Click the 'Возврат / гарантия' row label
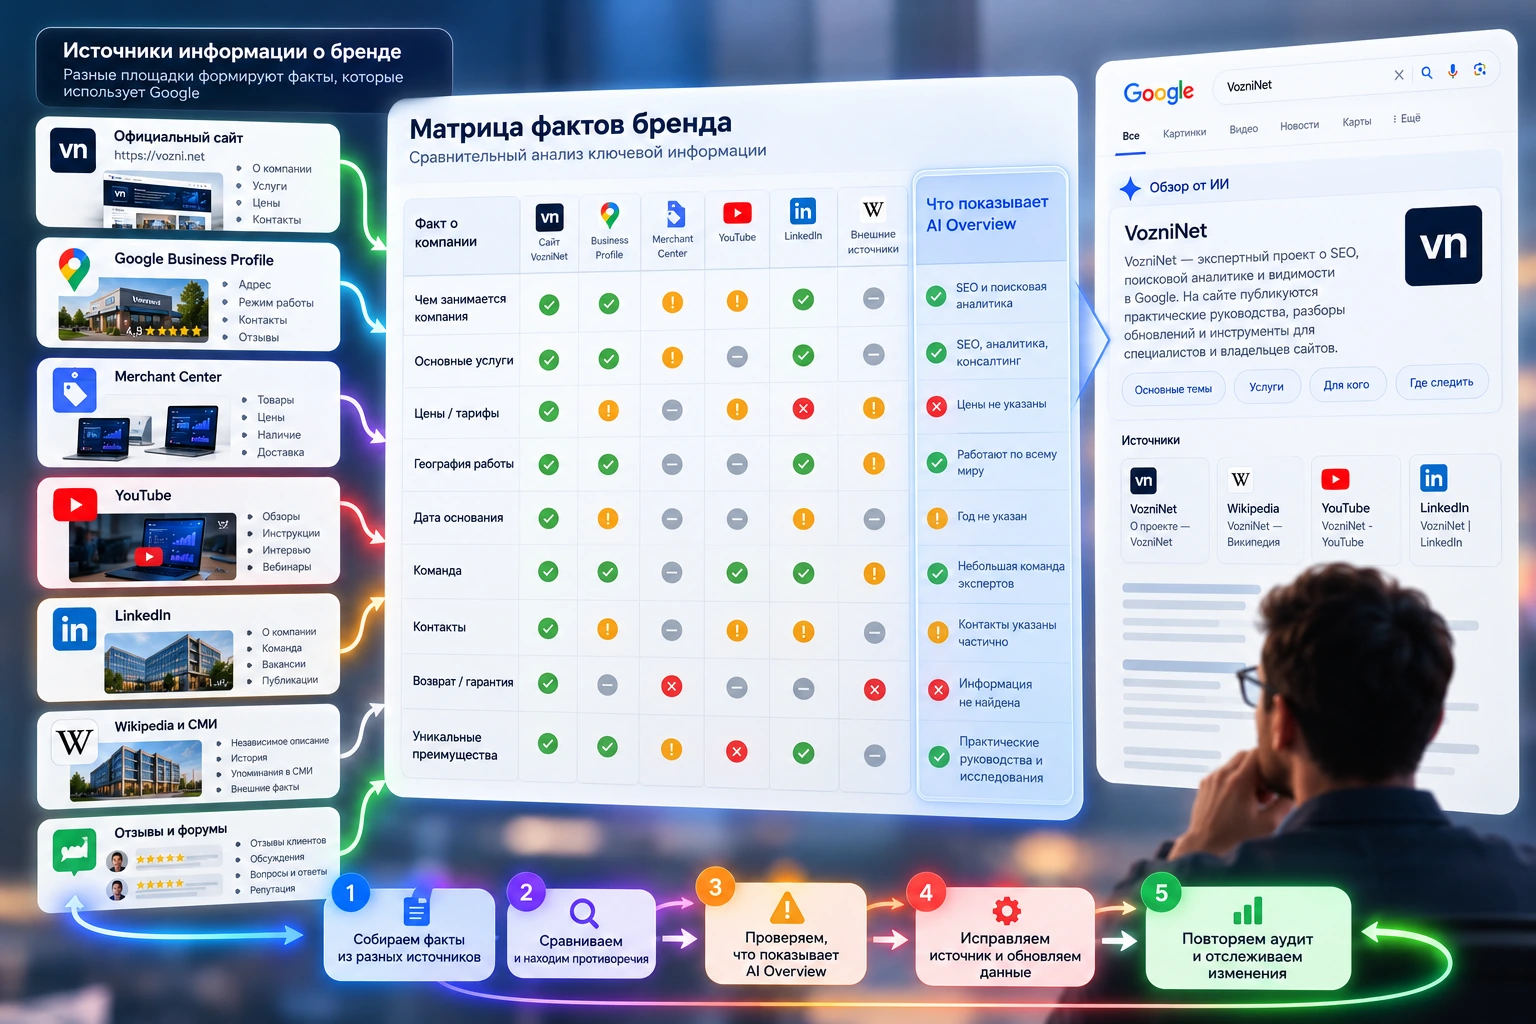Image resolution: width=1536 pixels, height=1024 pixels. pyautogui.click(x=463, y=682)
